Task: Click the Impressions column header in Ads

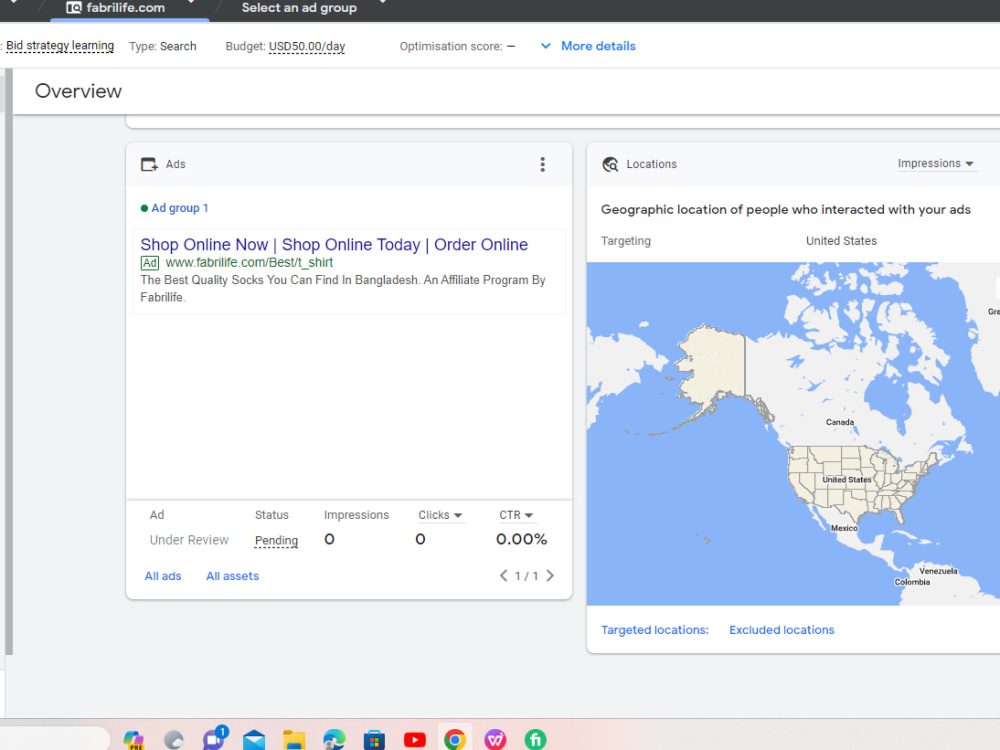Action: 356,515
